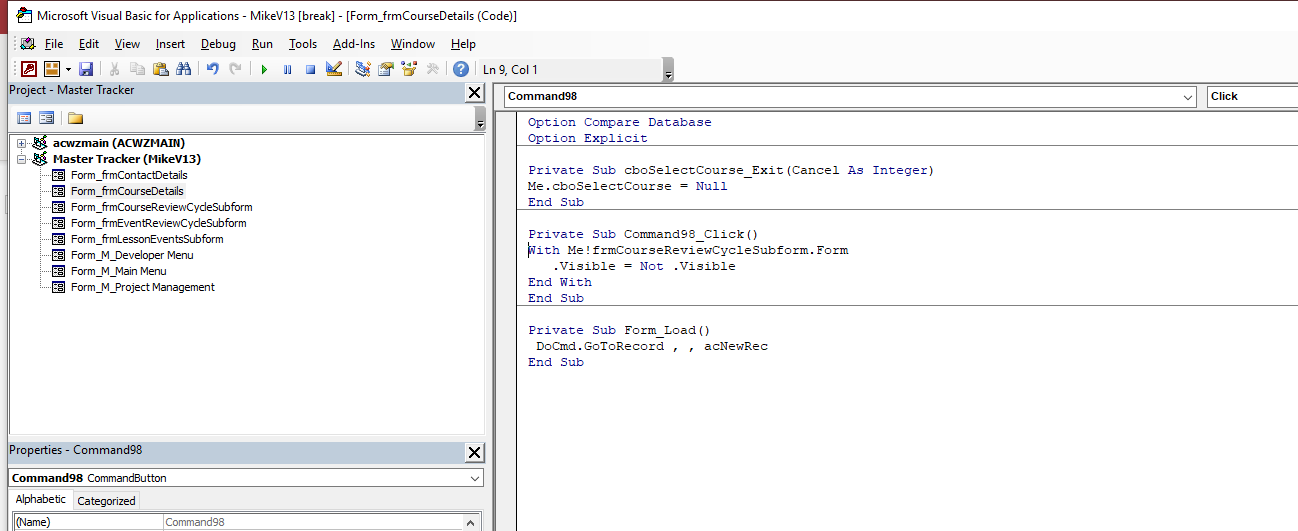
Task: Open the Add-Ins menu
Action: point(354,44)
